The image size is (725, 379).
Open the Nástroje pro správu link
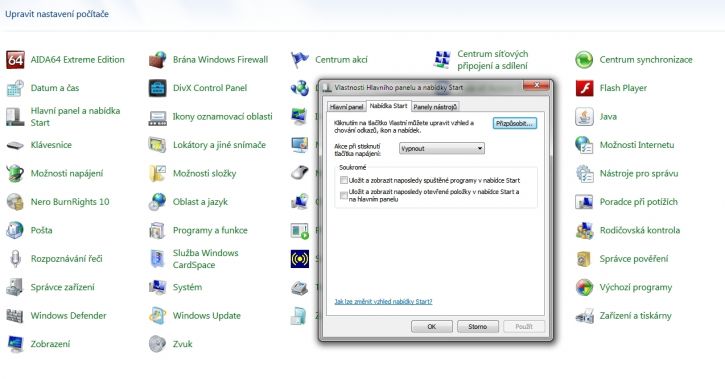[639, 173]
